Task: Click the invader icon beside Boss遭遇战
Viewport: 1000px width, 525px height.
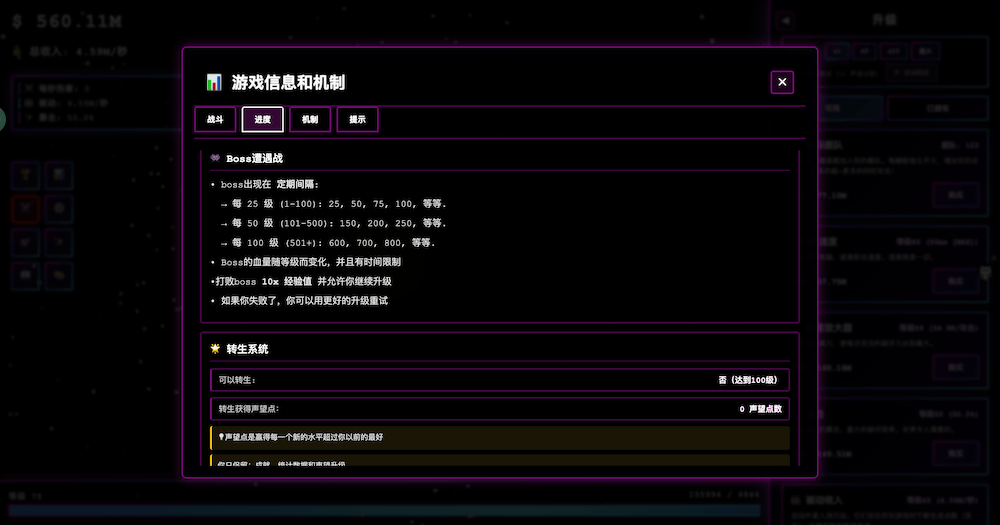Action: (x=215, y=158)
